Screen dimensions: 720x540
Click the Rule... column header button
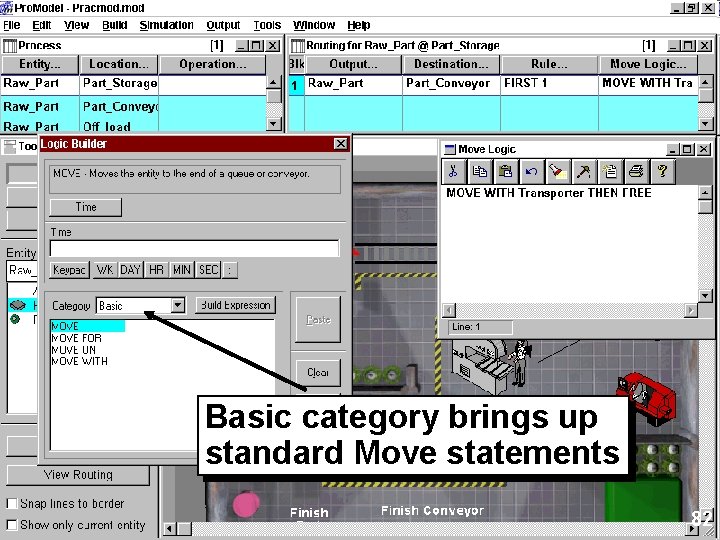pyautogui.click(x=549, y=64)
